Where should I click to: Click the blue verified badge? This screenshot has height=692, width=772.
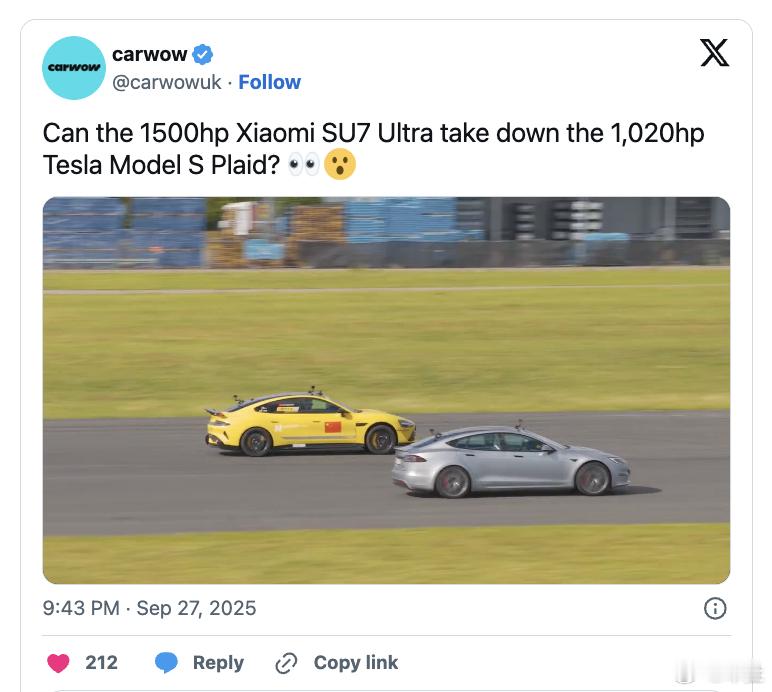tap(202, 54)
